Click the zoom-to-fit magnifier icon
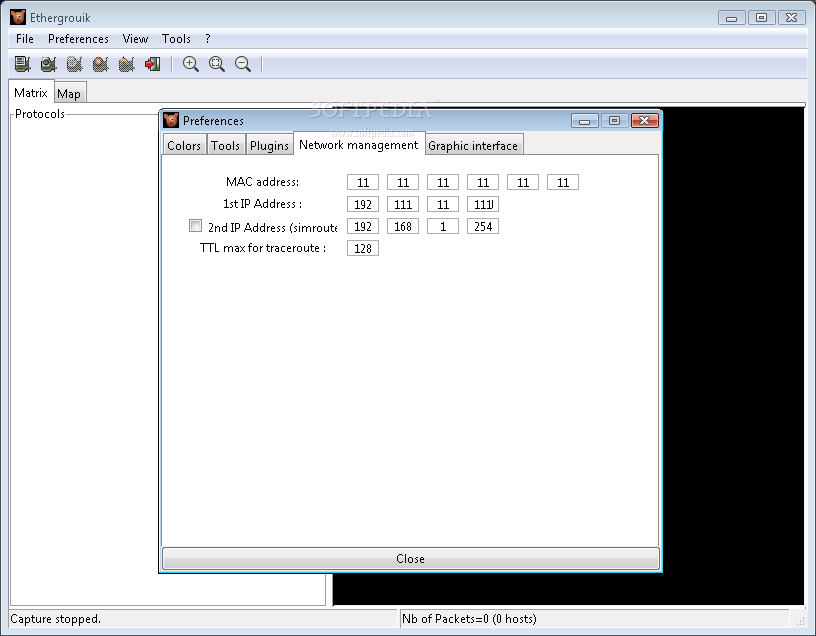The height and width of the screenshot is (636, 816). coord(217,64)
